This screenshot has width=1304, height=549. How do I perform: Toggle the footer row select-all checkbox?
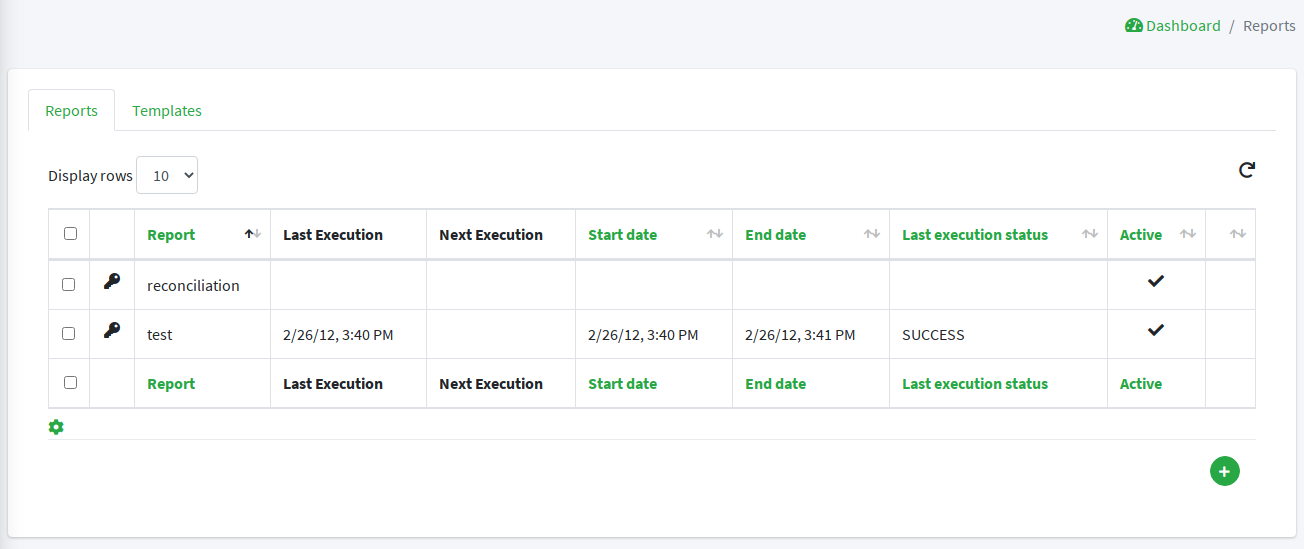[x=70, y=382]
